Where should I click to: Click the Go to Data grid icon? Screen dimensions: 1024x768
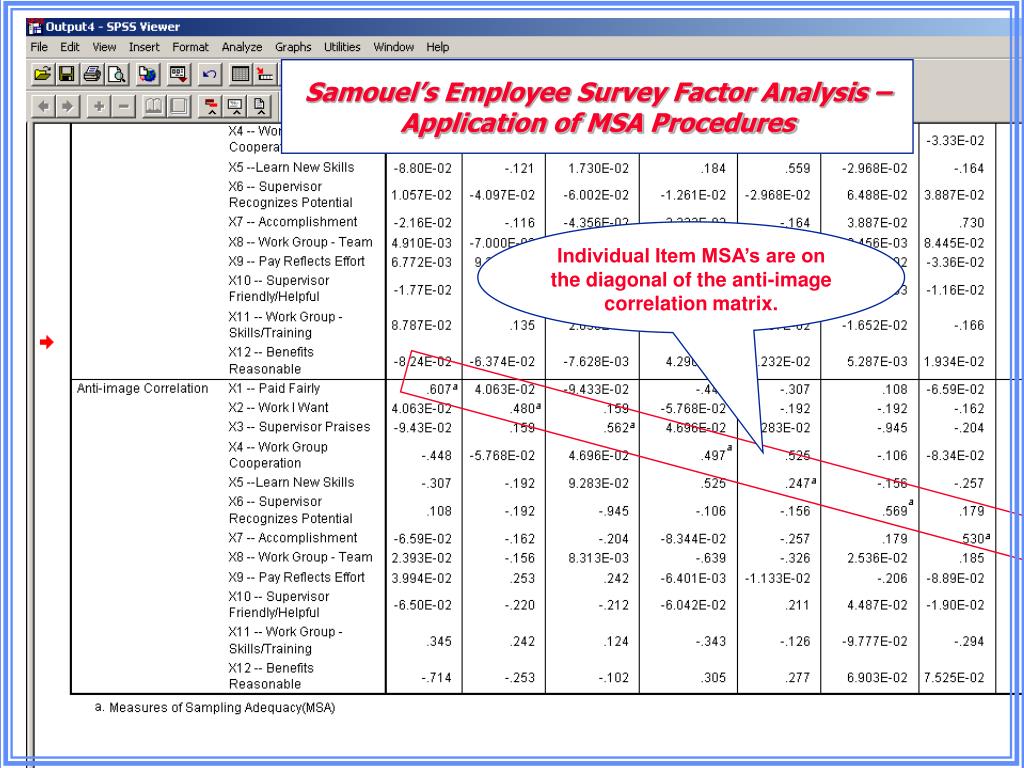[x=240, y=74]
